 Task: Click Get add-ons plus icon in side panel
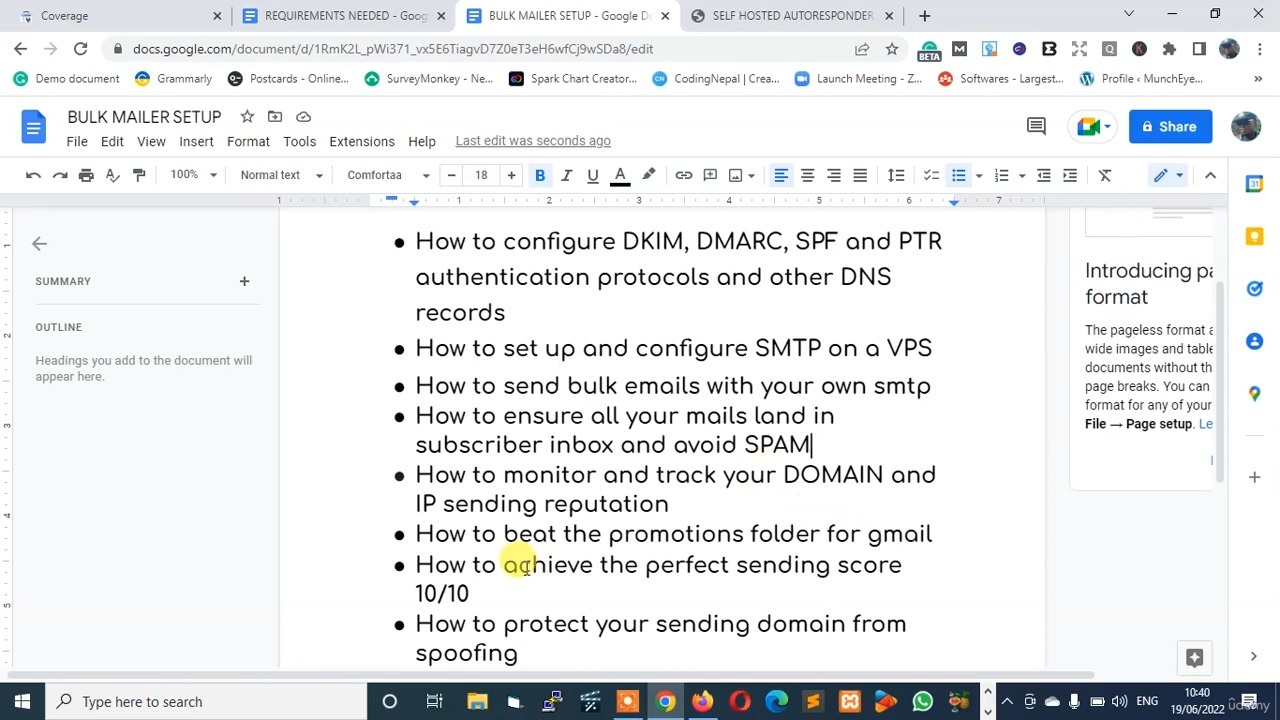click(x=1254, y=477)
